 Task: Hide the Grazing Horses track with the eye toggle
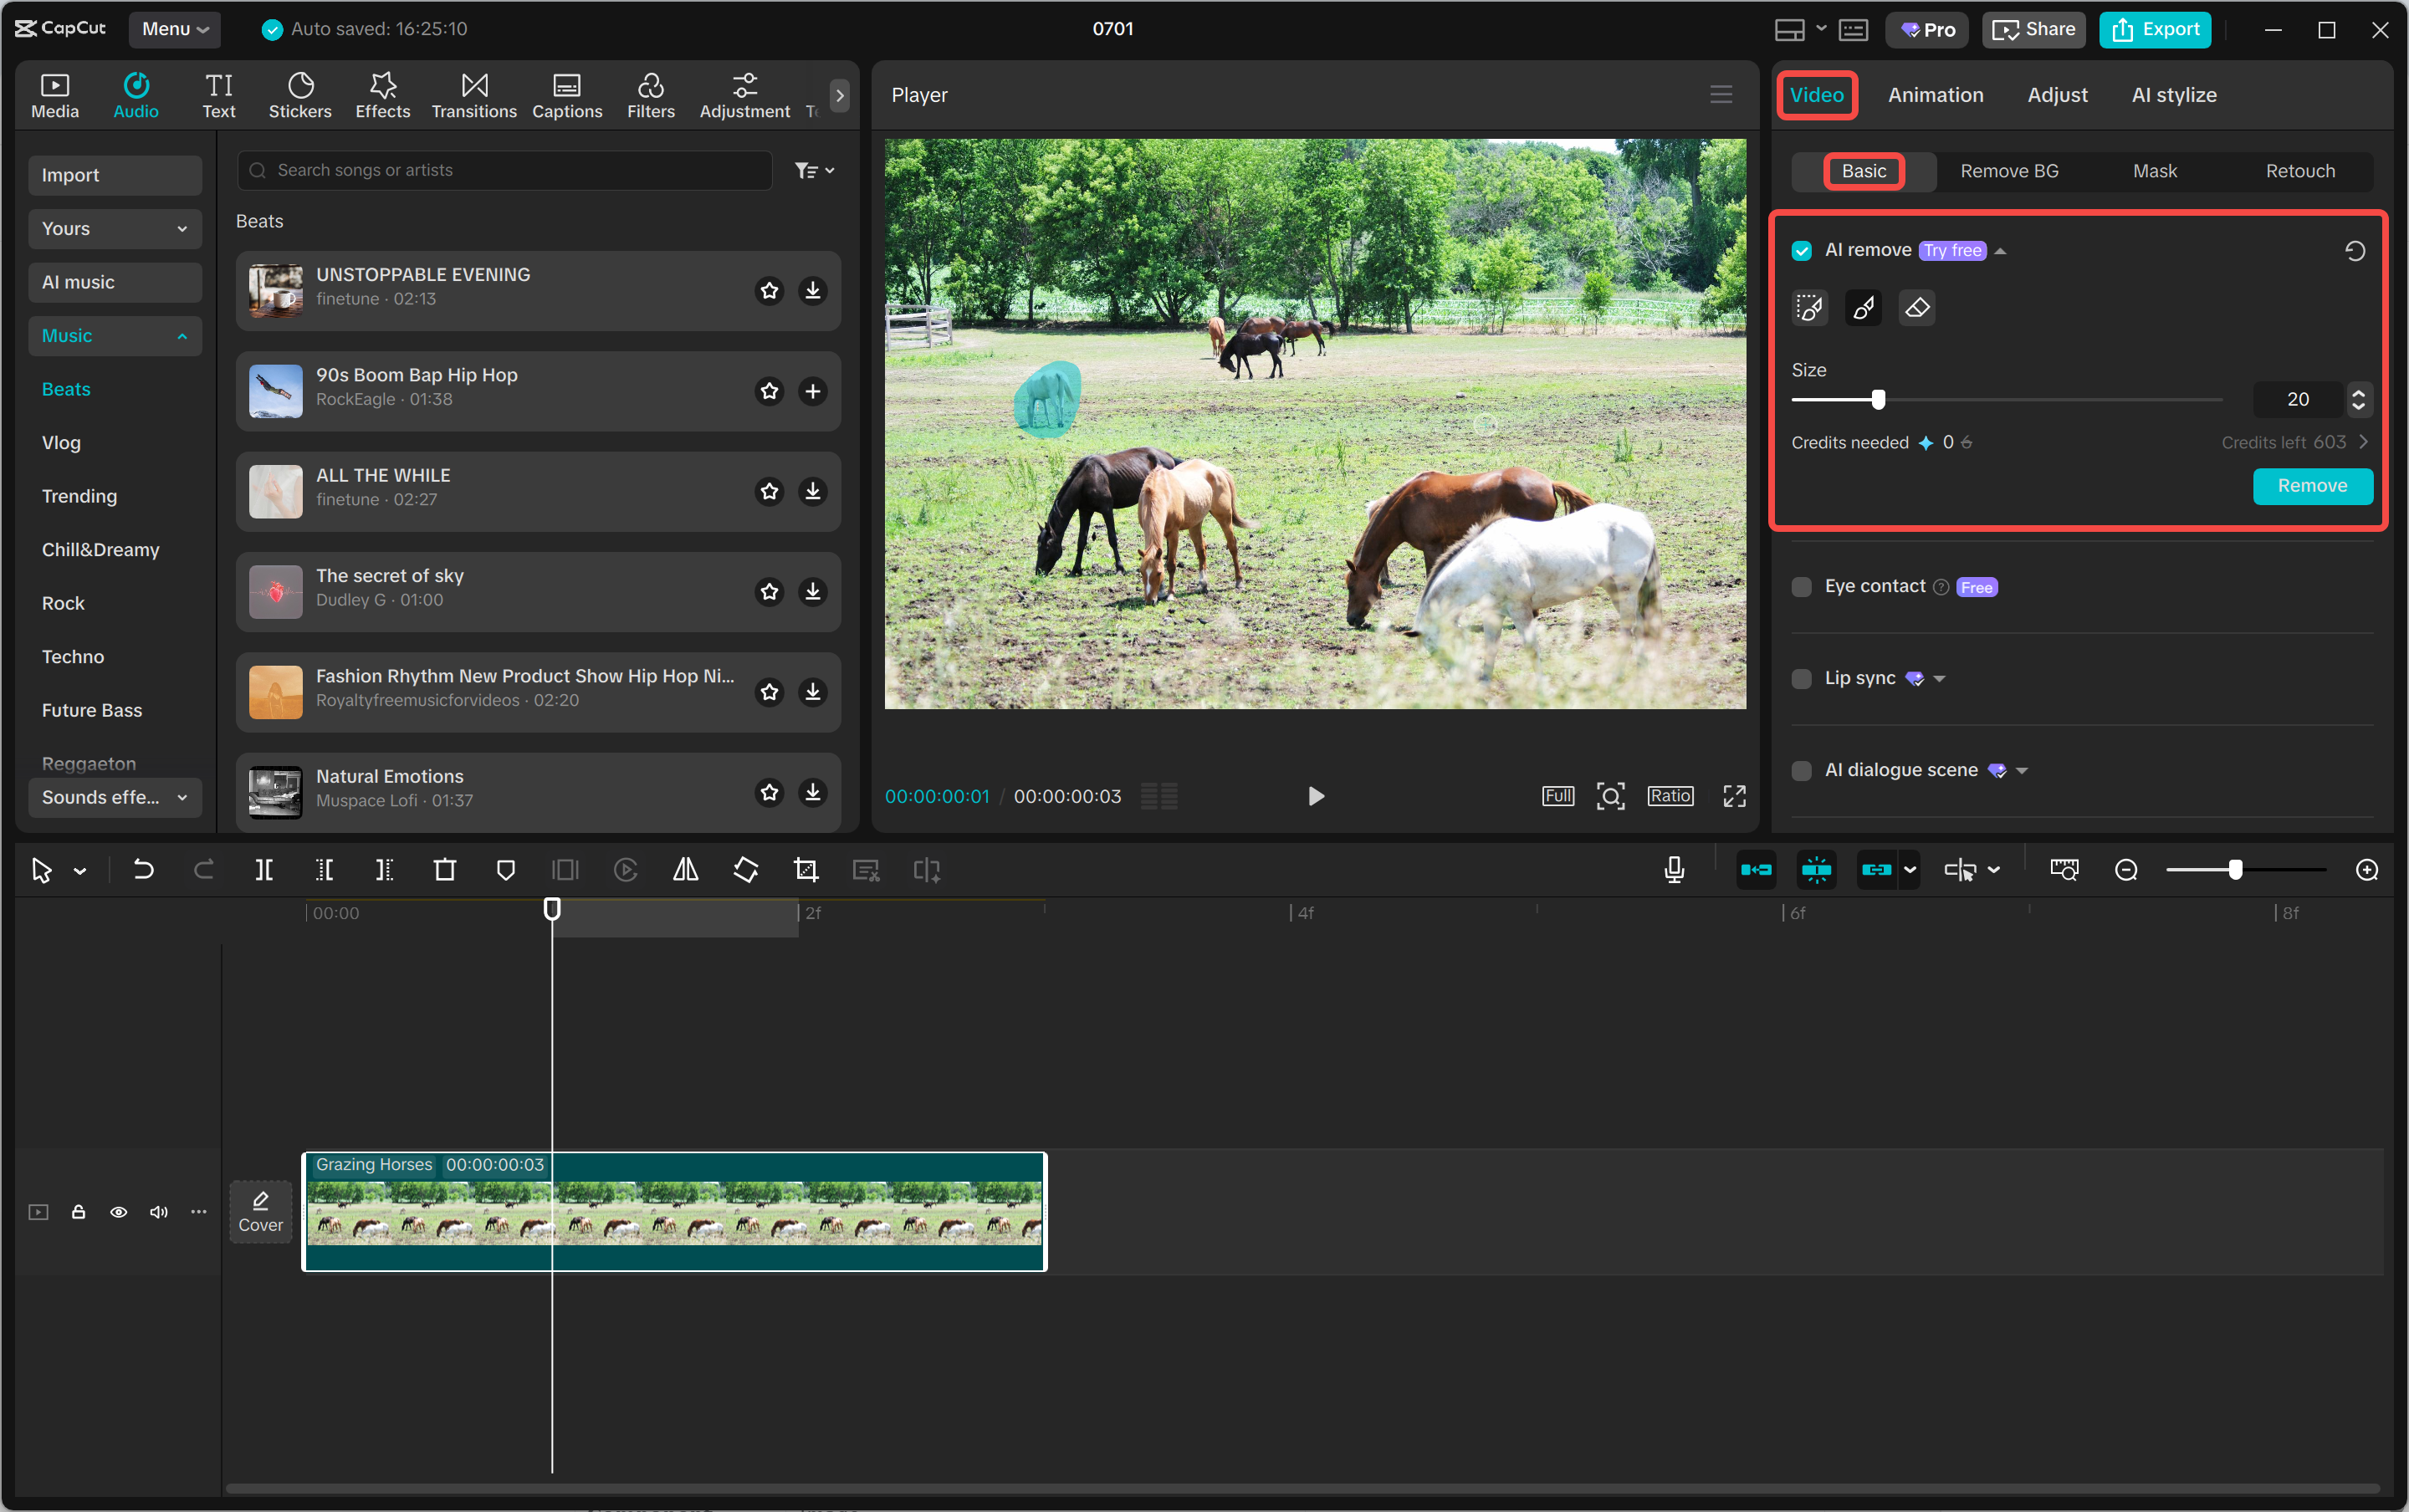[118, 1211]
